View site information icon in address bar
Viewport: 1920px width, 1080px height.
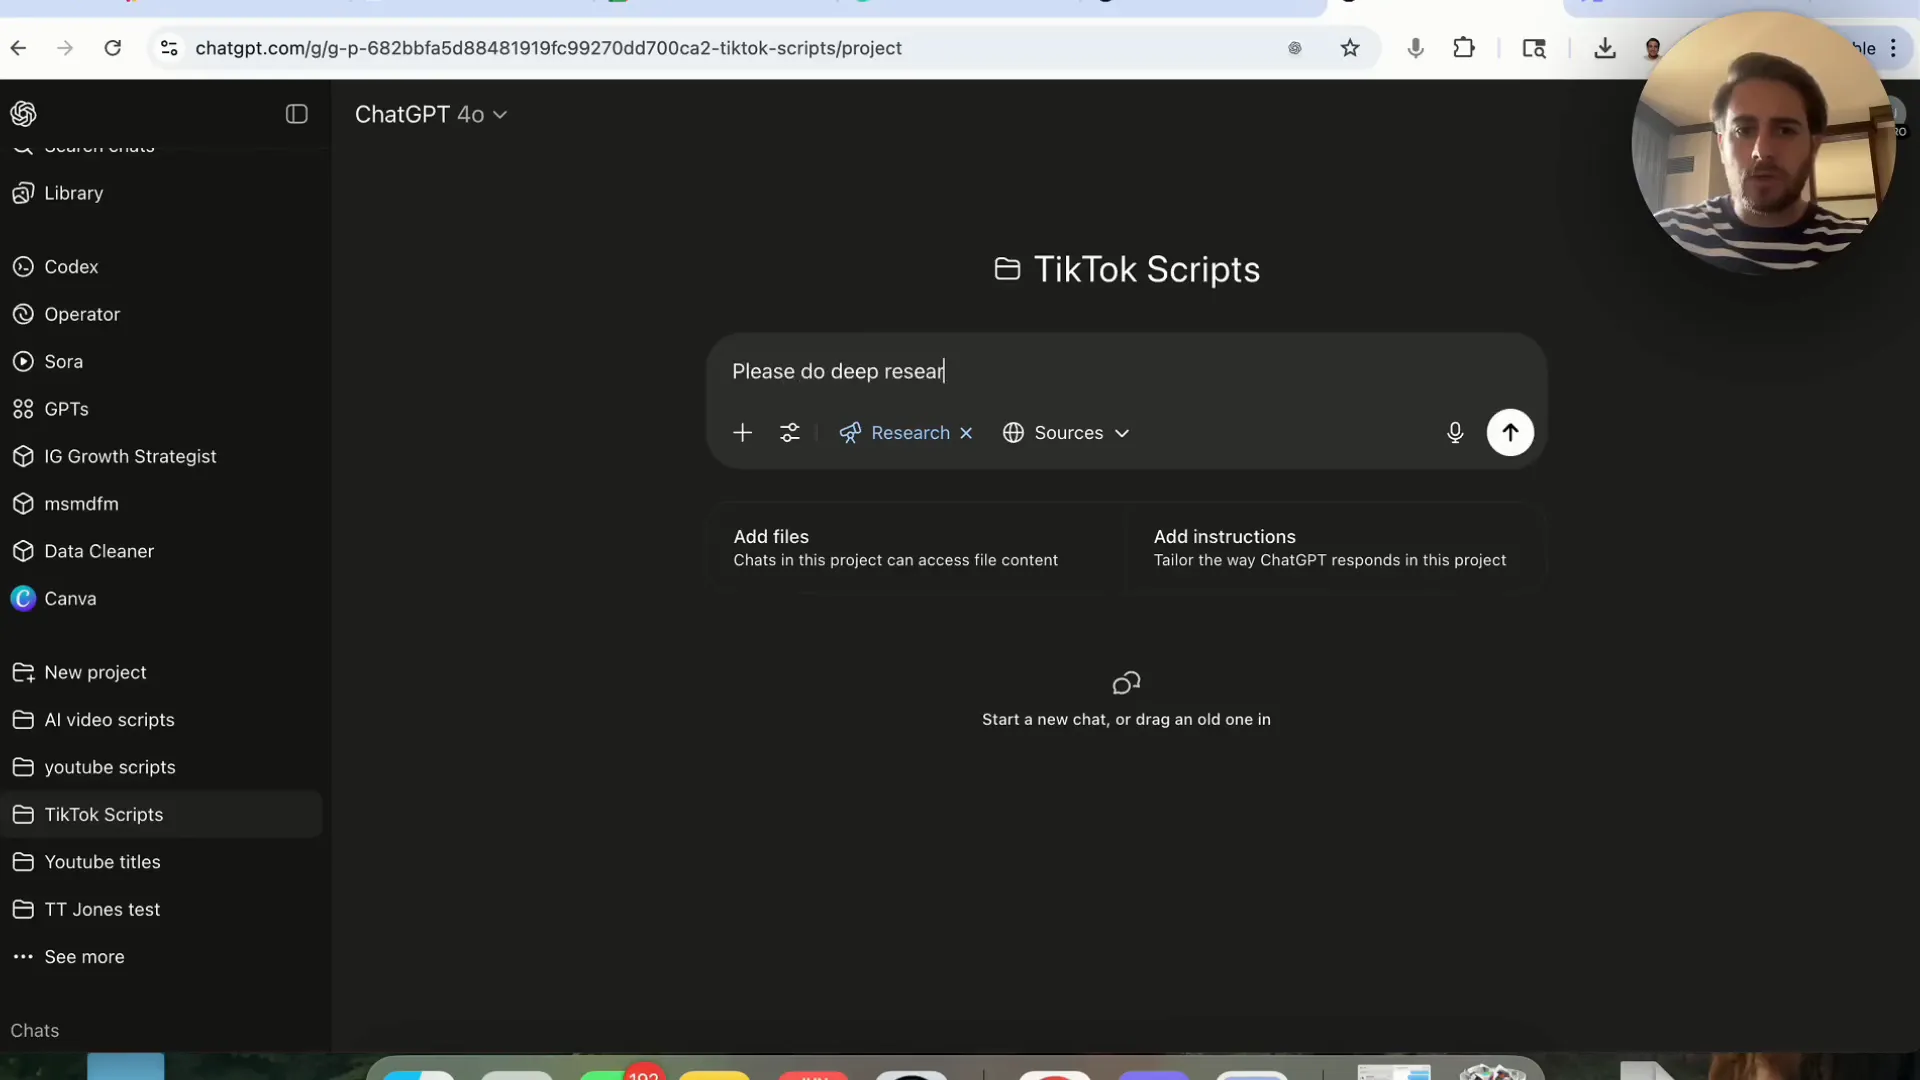[169, 48]
